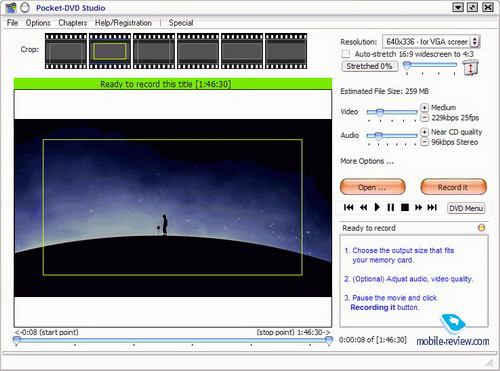The width and height of the screenshot is (500, 371).
Task: Skip to previous chapter button
Action: (348, 208)
